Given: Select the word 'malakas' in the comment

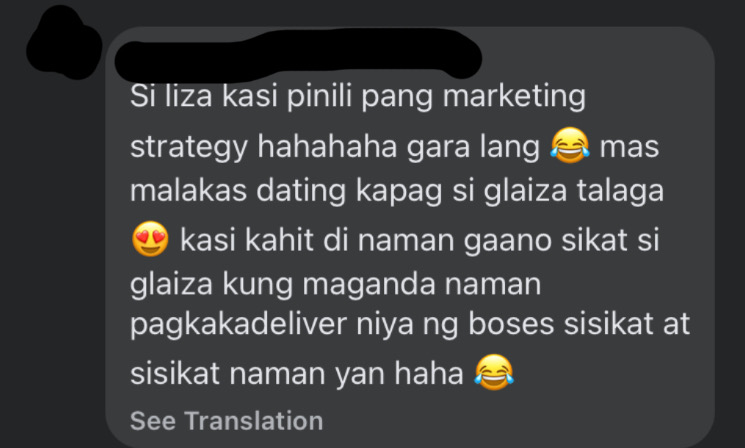Looking at the screenshot, I should [x=188, y=191].
